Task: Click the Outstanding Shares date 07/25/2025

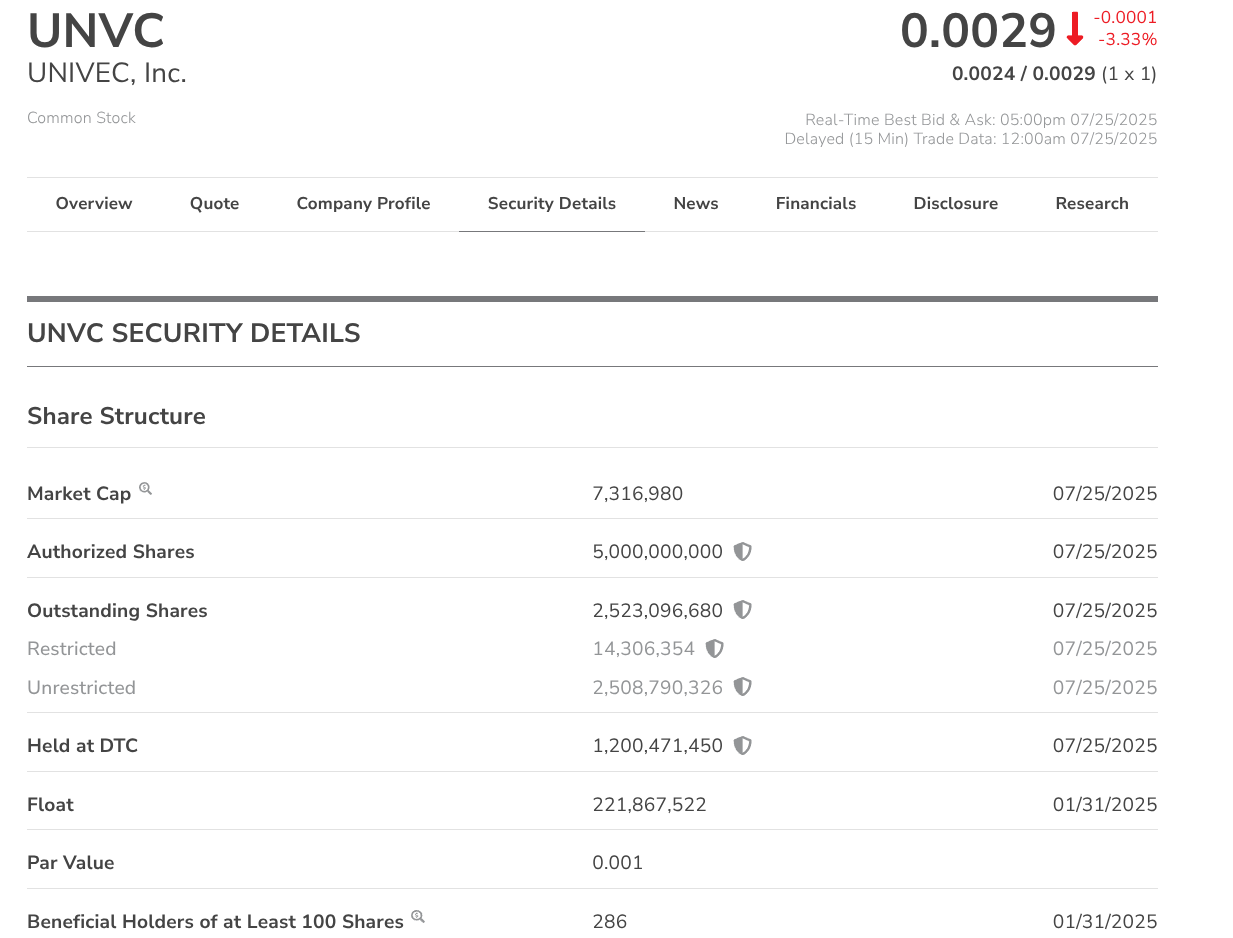Action: click(1105, 611)
